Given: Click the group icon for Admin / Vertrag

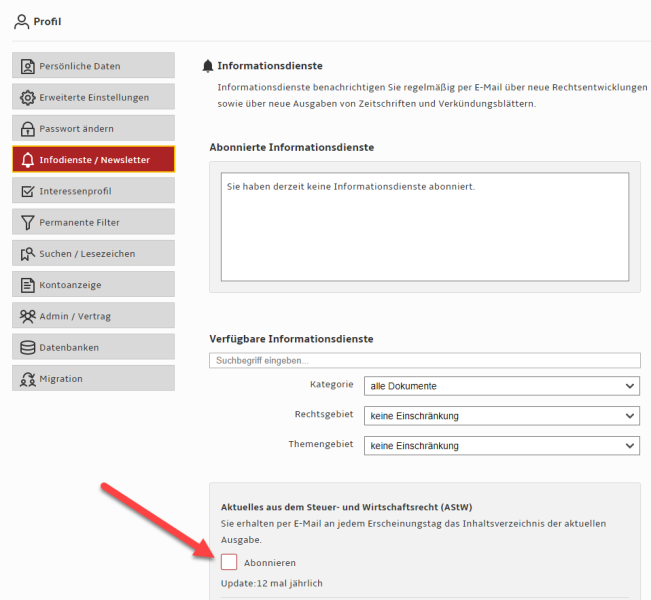Looking at the screenshot, I should pos(28,316).
